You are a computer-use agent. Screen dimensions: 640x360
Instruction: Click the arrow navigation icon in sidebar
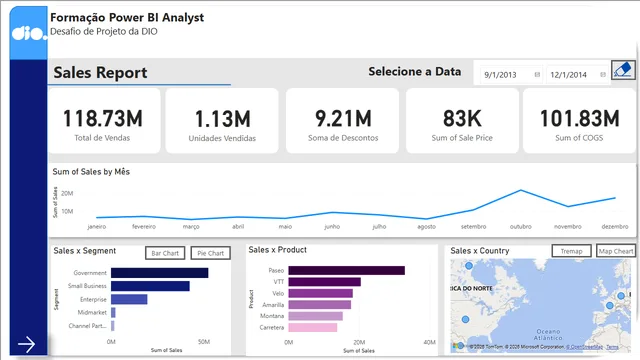point(27,344)
